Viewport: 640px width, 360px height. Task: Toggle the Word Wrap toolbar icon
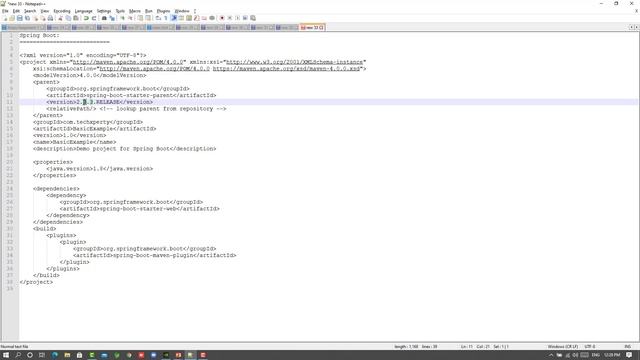click(x=158, y=18)
